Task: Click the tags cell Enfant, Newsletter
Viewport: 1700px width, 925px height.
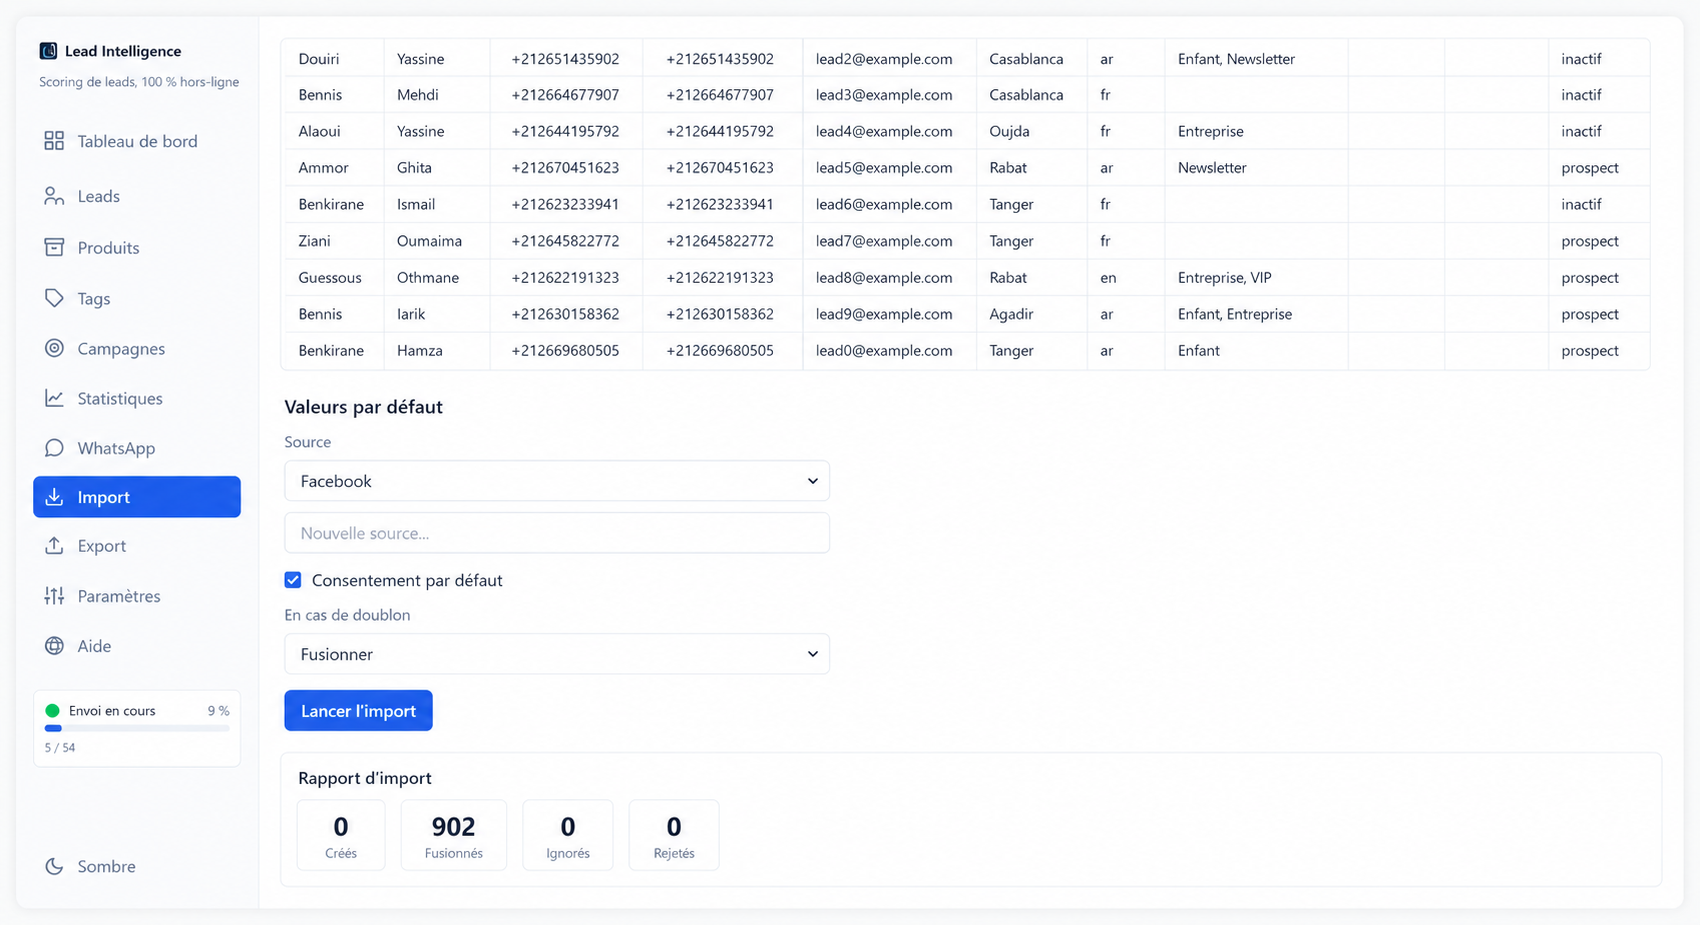Action: coord(1236,59)
